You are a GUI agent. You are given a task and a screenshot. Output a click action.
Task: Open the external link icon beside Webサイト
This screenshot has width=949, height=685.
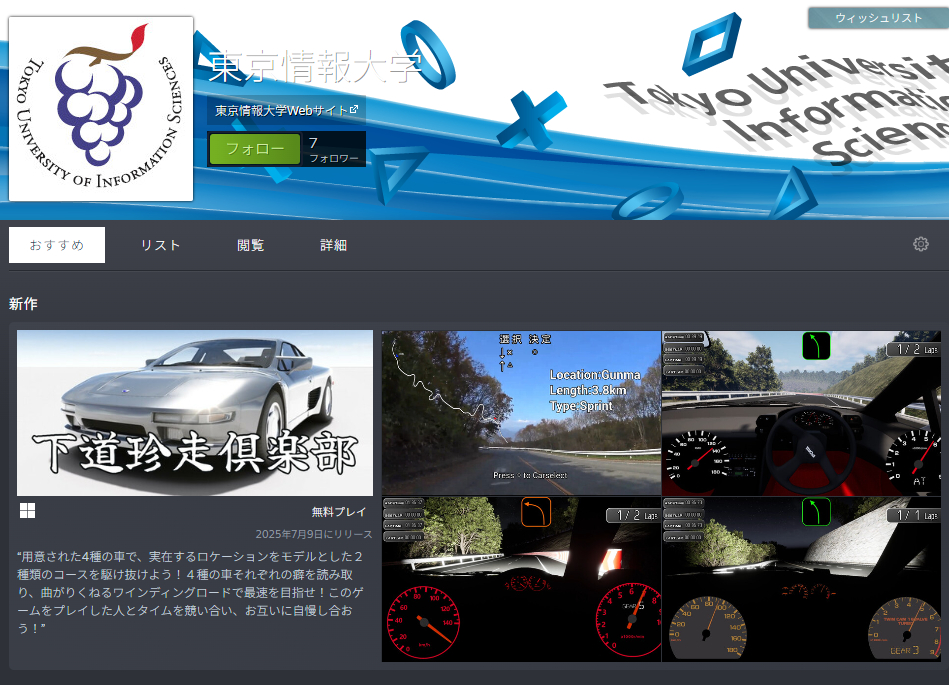354,110
